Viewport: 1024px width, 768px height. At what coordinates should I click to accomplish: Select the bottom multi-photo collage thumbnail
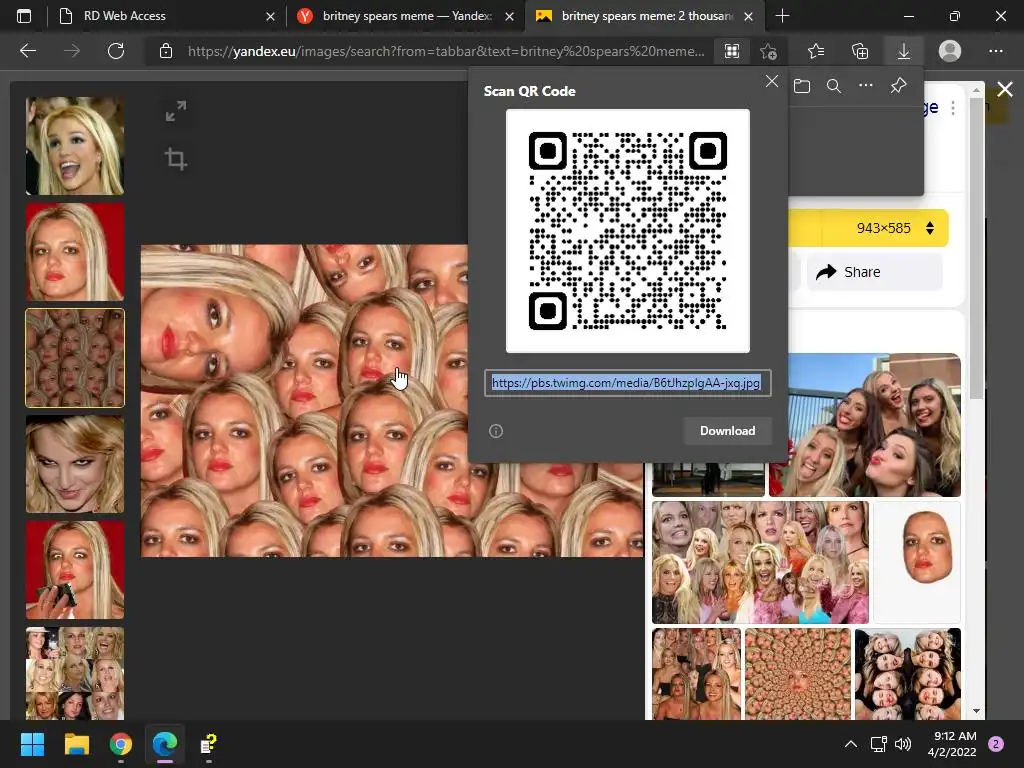click(x=74, y=673)
